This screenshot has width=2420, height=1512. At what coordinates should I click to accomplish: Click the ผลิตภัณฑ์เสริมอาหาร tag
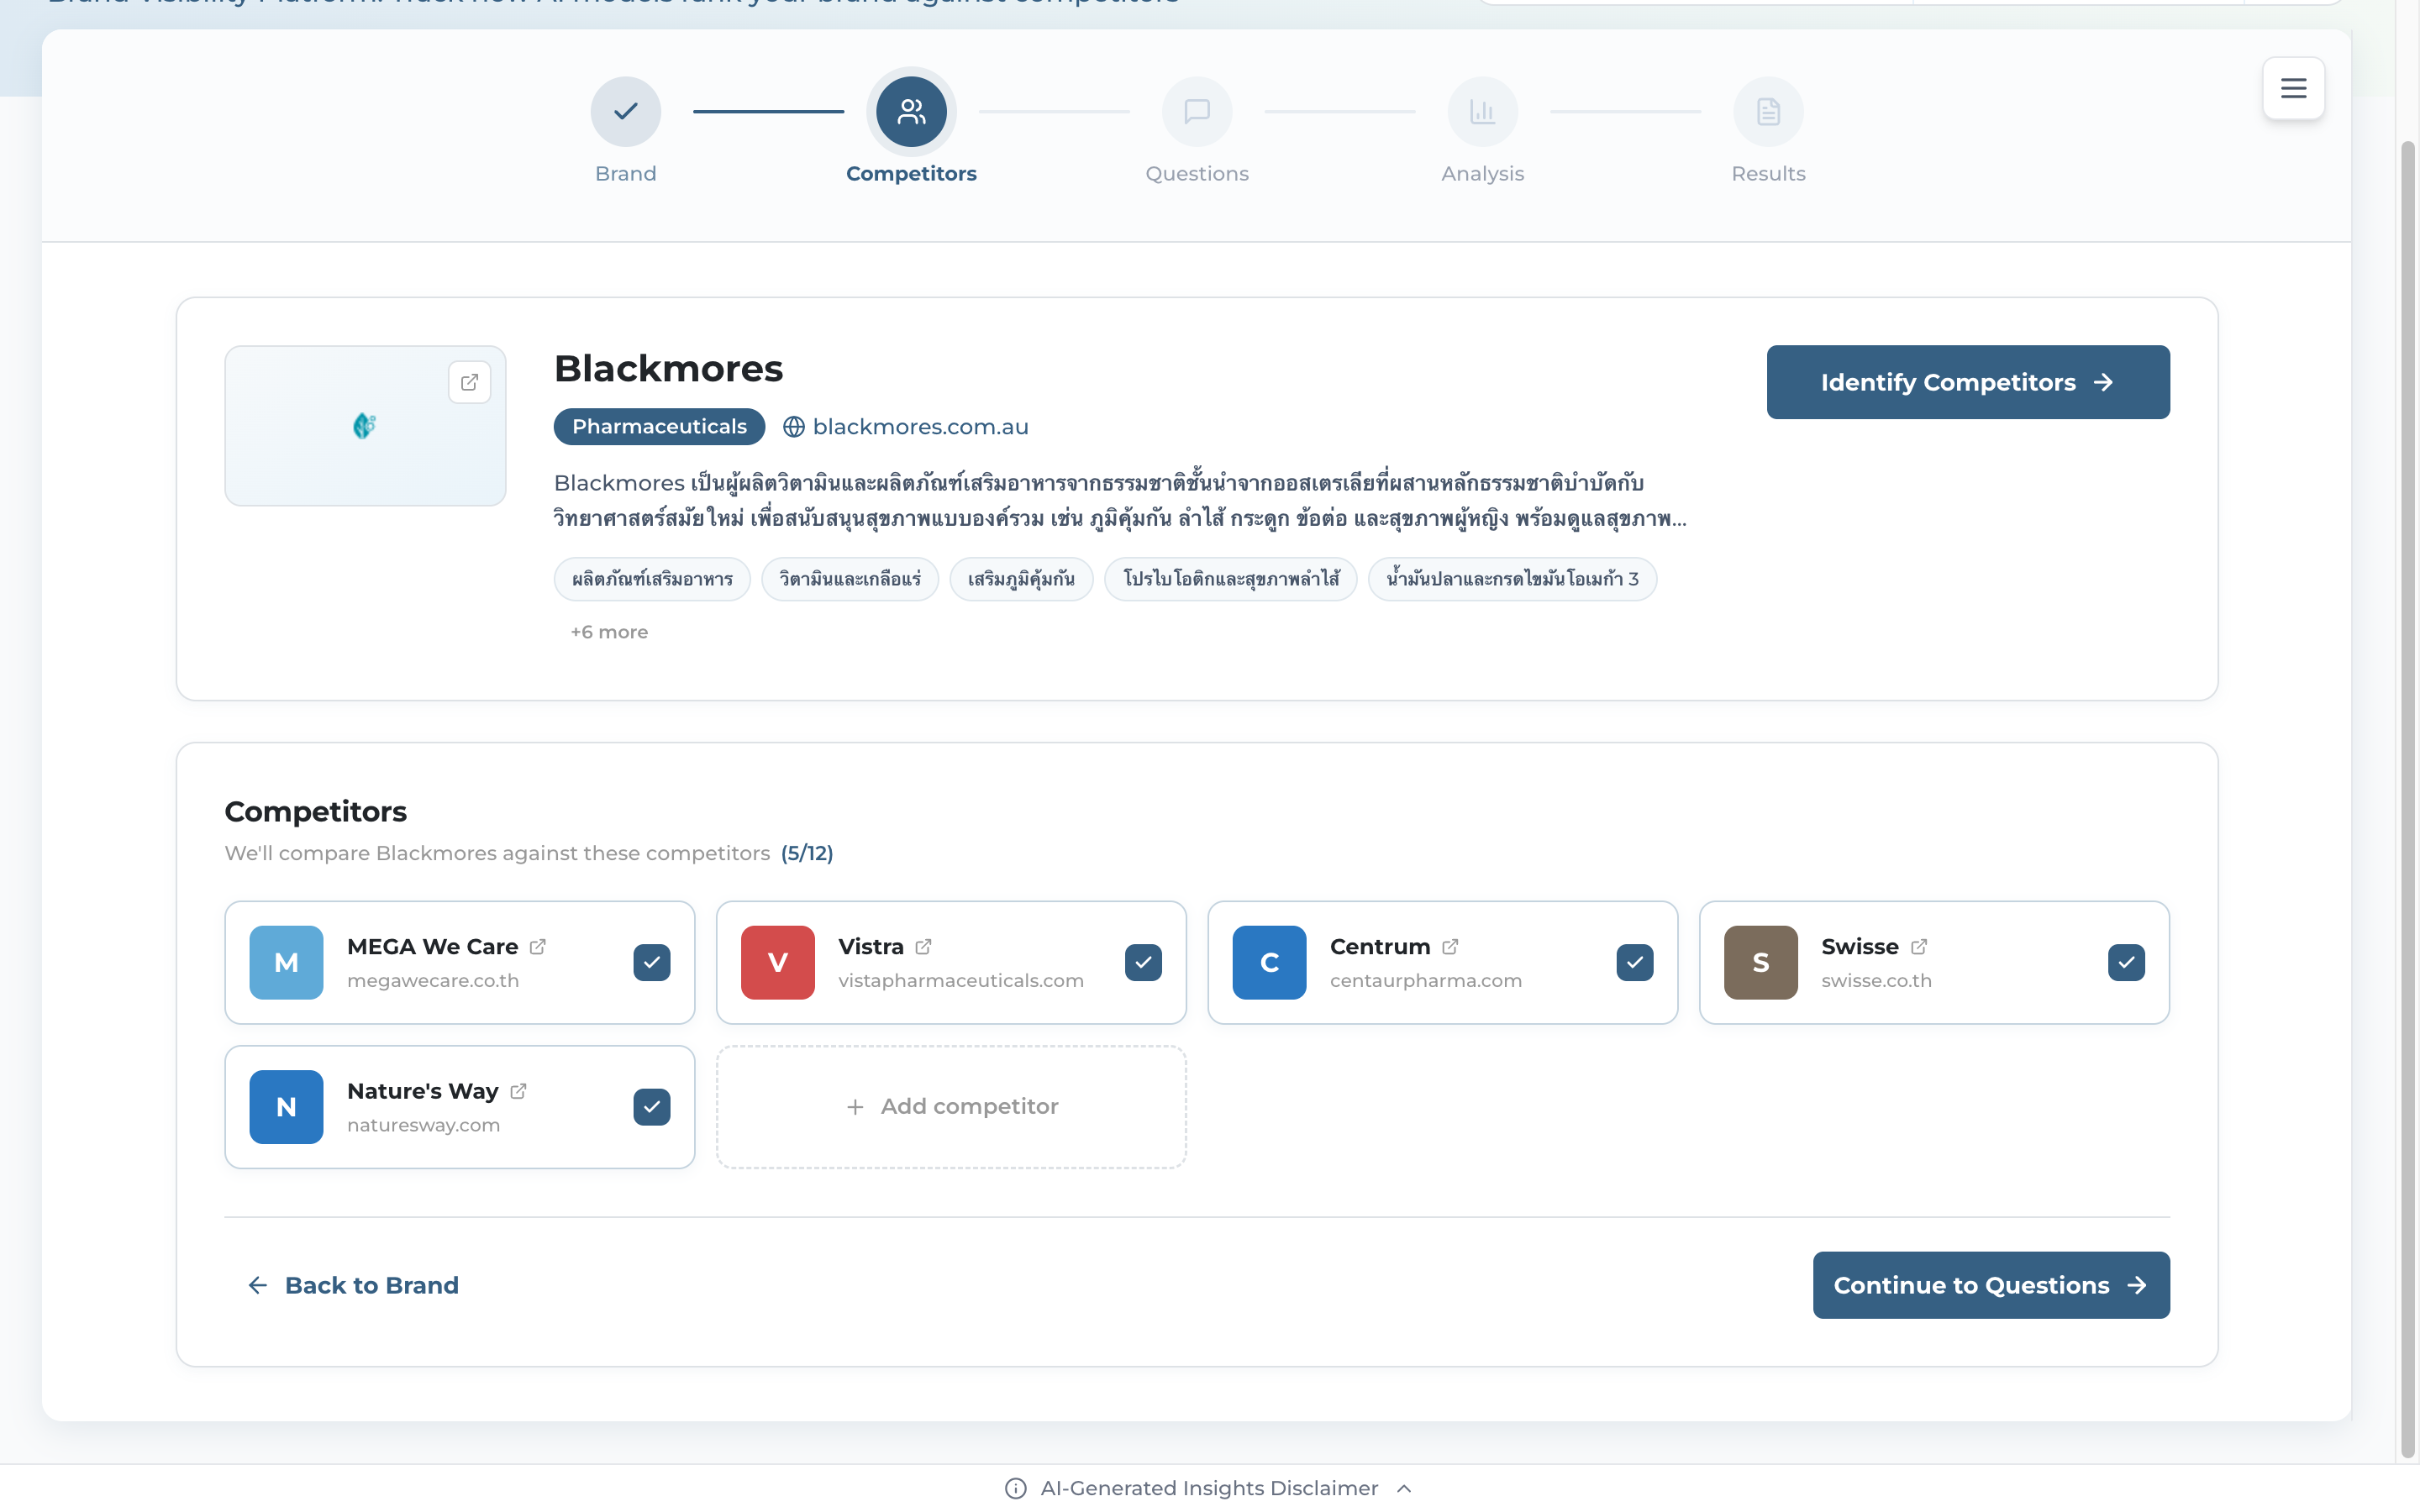point(652,579)
